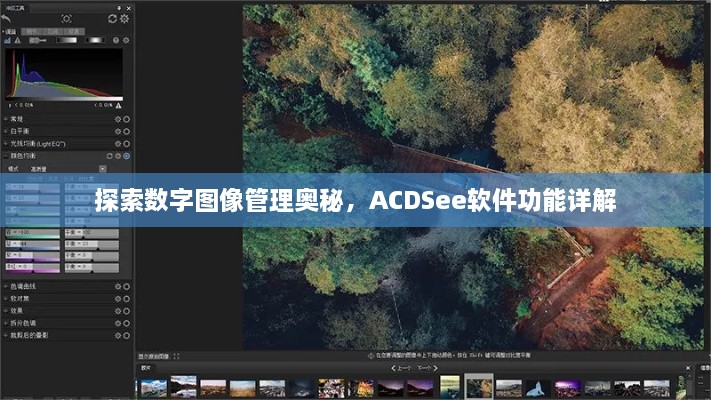The width and height of the screenshot is (711, 400).
Task: Switch to the 调谐 tab
Action: pyautogui.click(x=10, y=31)
